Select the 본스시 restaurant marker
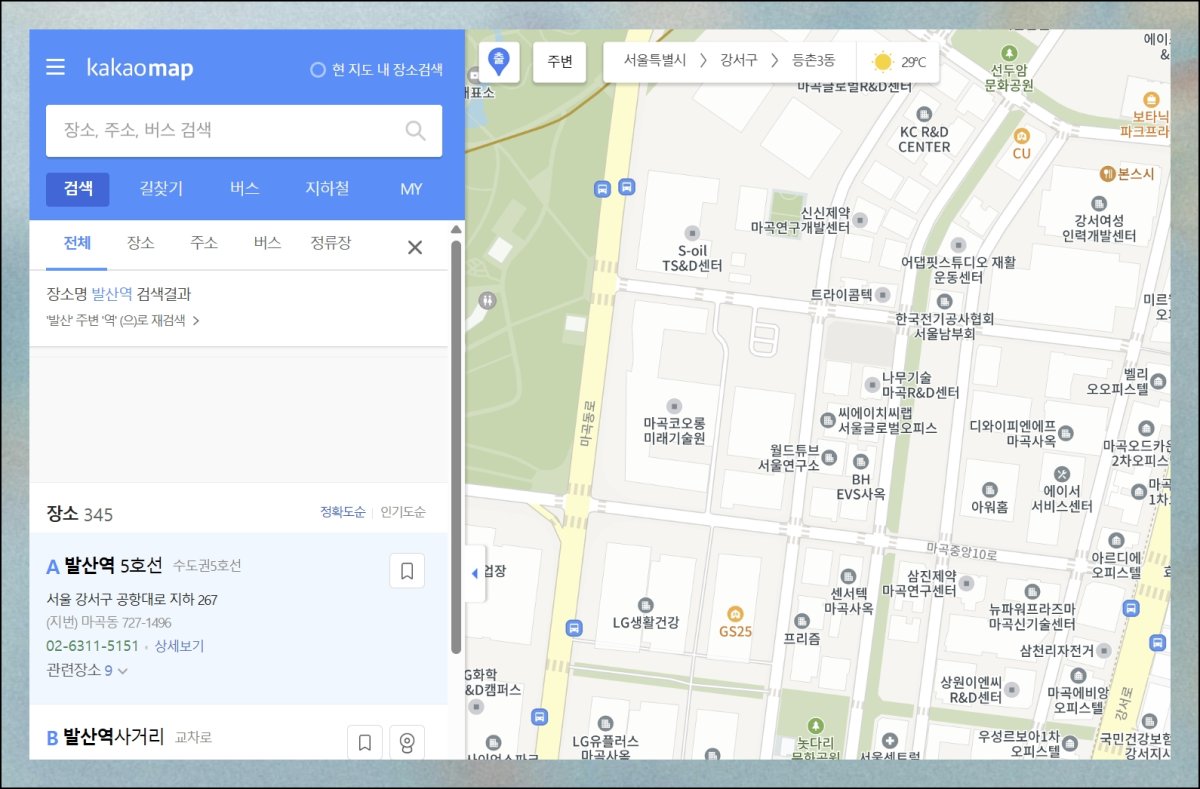This screenshot has width=1200, height=789. [x=1107, y=174]
